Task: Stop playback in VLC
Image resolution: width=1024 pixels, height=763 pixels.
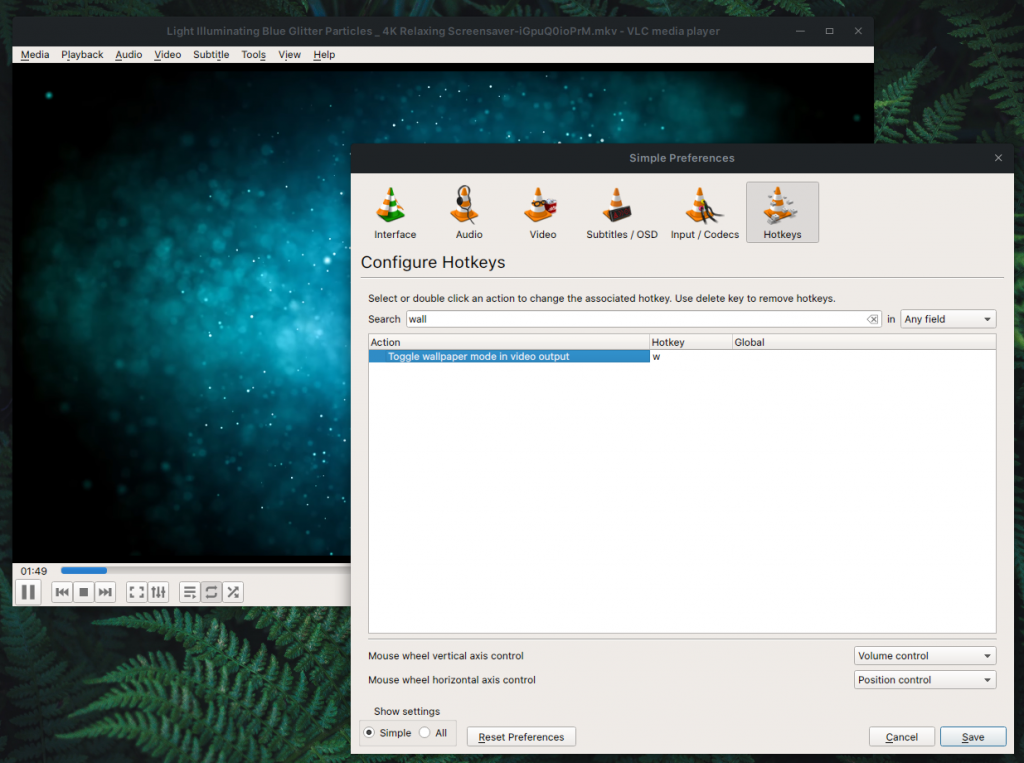Action: [84, 593]
